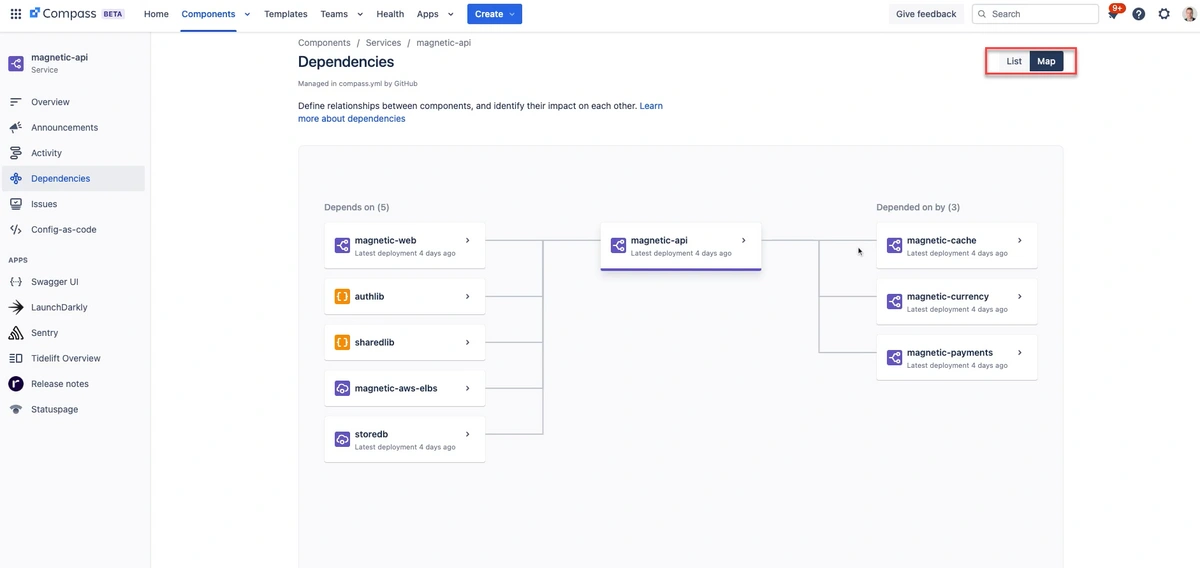Click the Activity sidebar icon
Screen dimensions: 1200x568
[15, 153]
